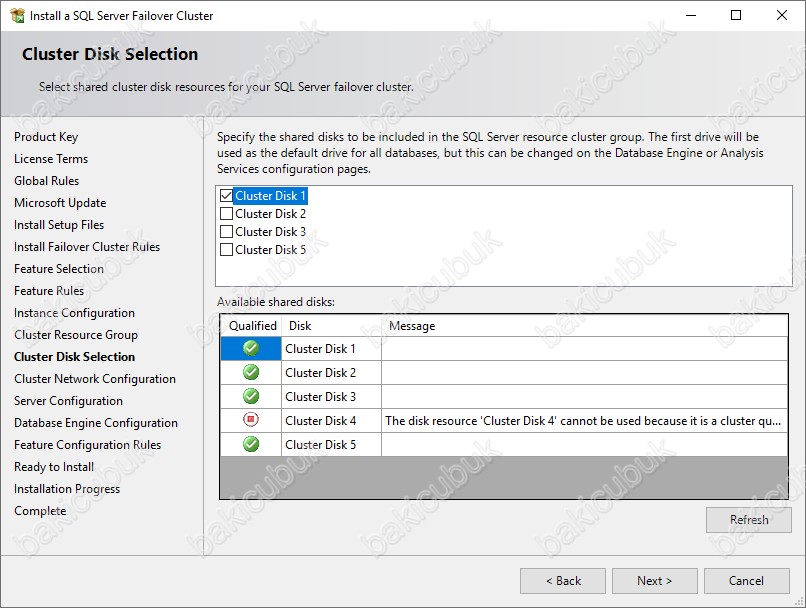
Task: Go to the Complete step
Action: pos(40,511)
